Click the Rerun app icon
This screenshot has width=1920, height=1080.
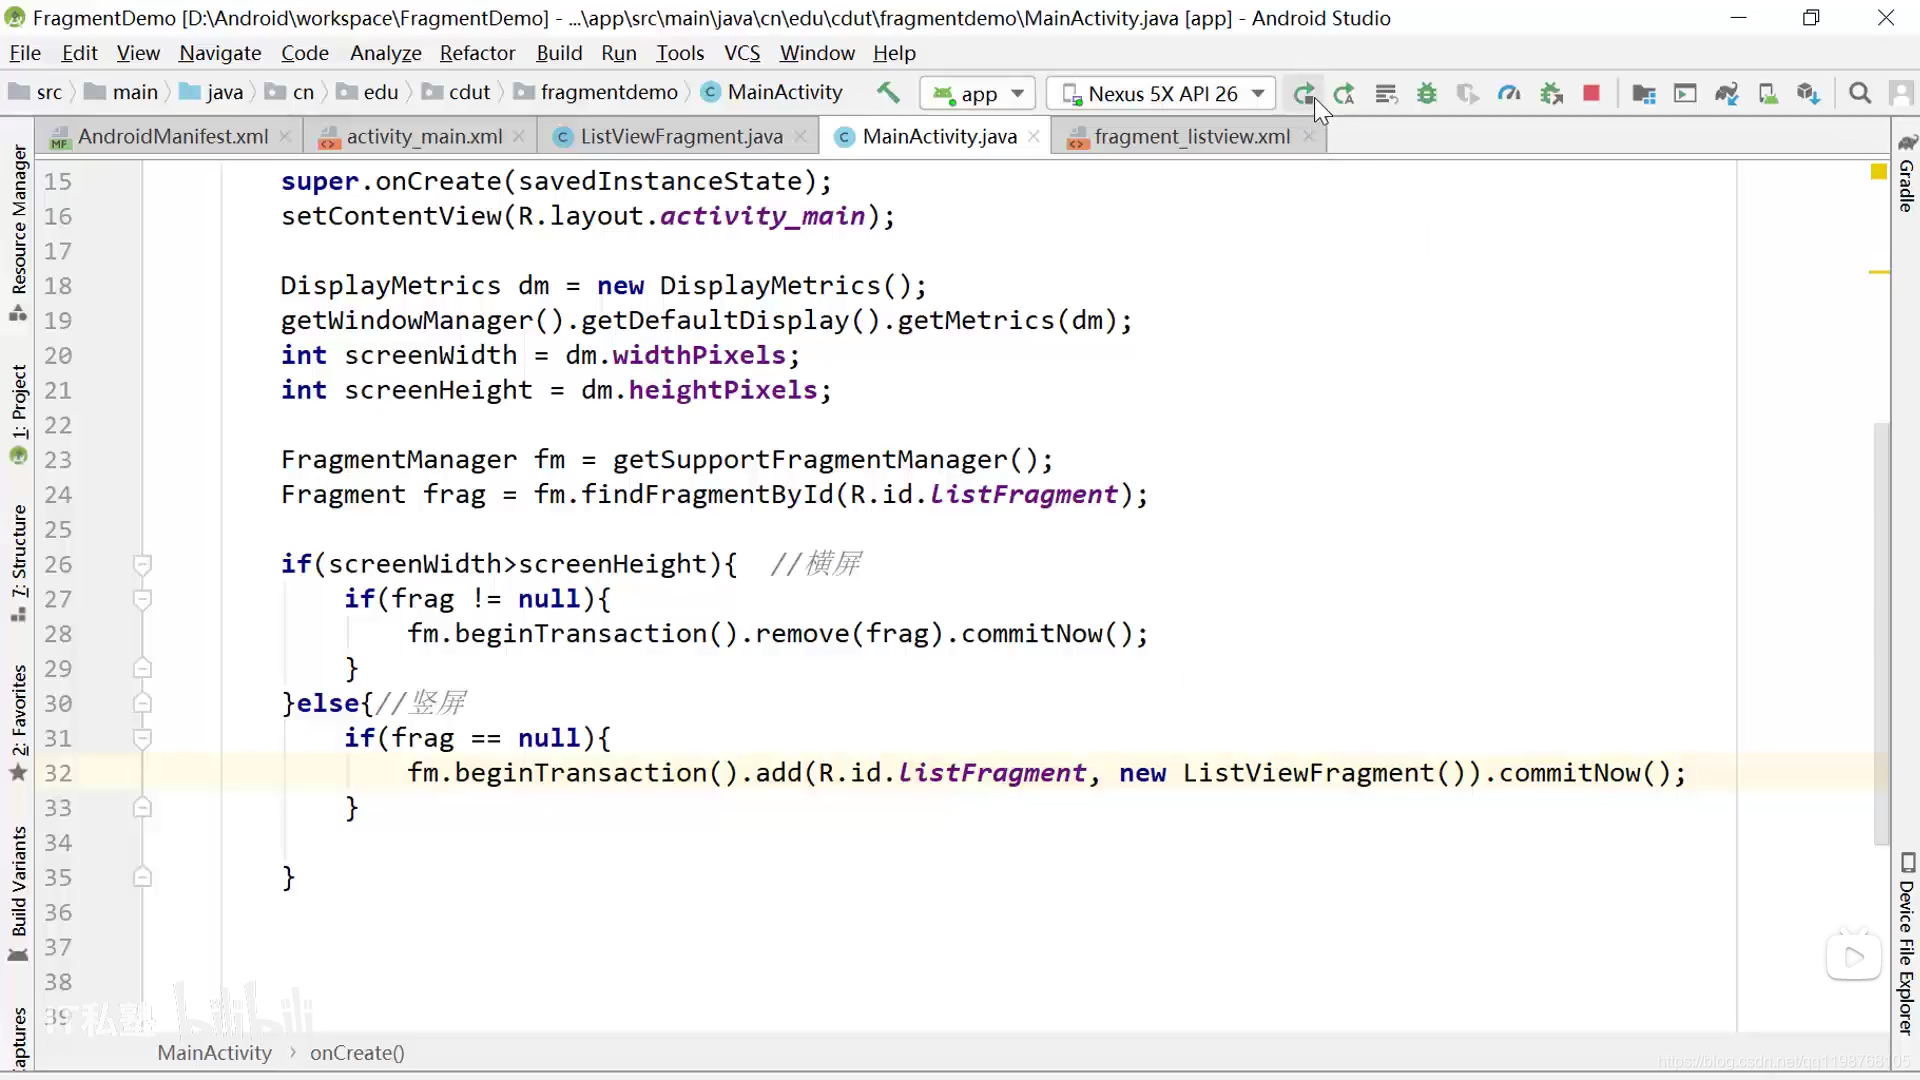(1303, 94)
